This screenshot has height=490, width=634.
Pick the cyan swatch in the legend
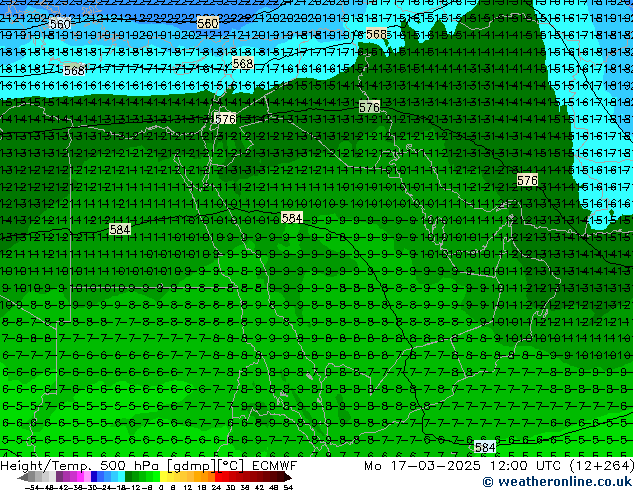point(121,477)
